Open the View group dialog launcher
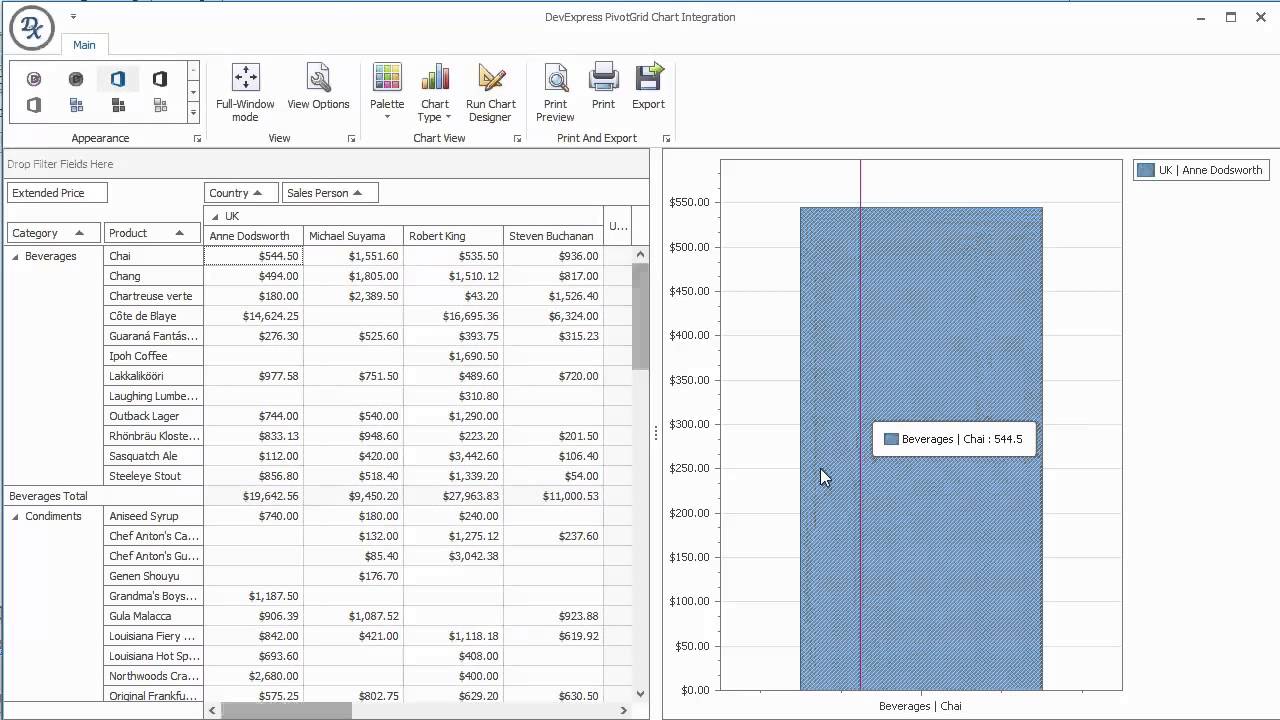 (x=351, y=139)
